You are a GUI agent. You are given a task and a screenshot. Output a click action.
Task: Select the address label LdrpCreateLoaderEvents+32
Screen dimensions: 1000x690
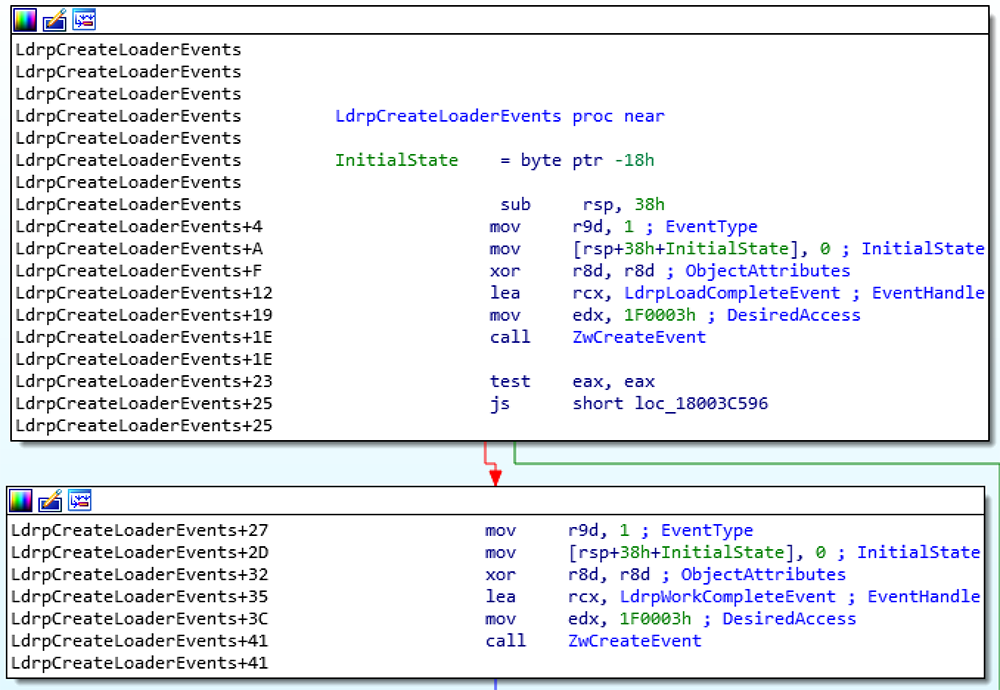[140, 575]
